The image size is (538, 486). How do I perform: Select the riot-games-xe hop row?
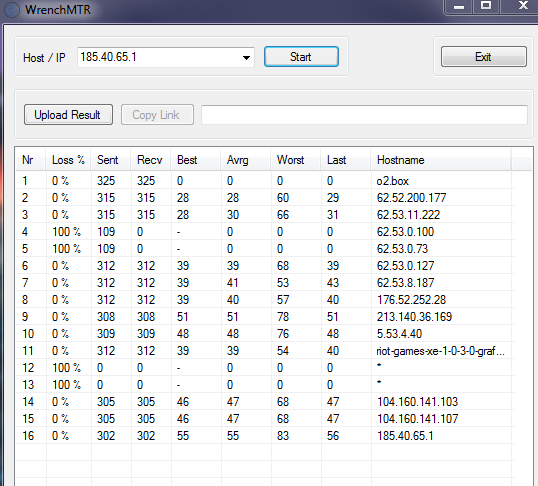click(265, 351)
